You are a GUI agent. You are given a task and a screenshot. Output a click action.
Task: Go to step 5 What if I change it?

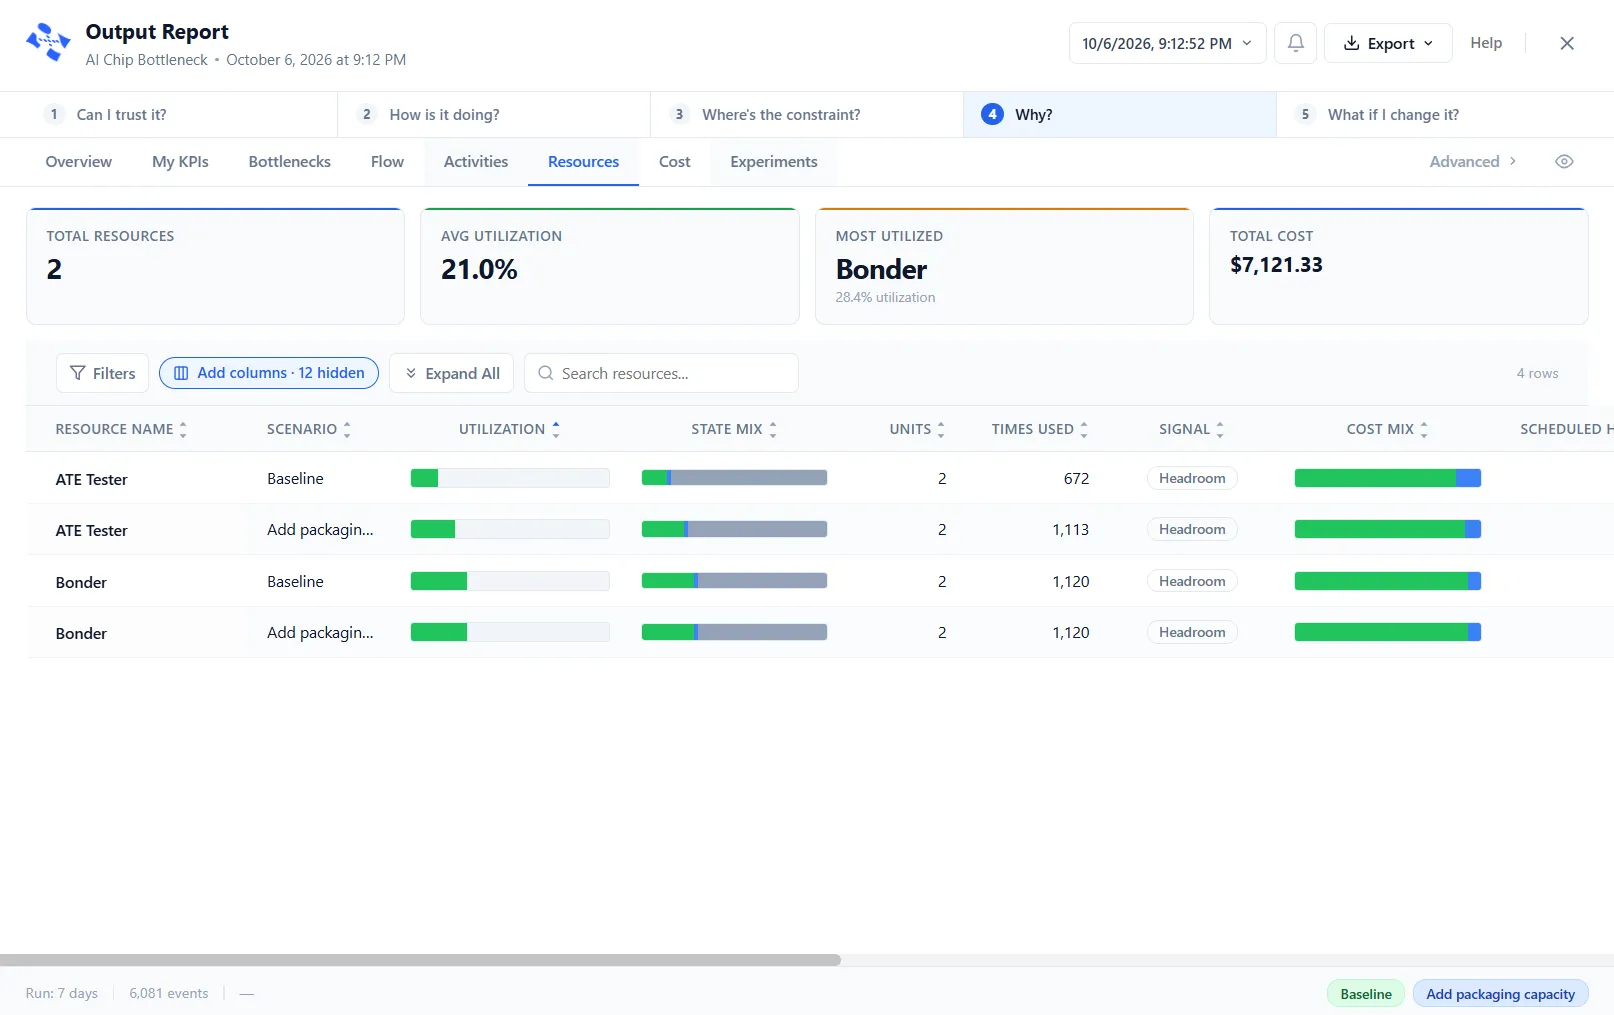coord(1445,115)
